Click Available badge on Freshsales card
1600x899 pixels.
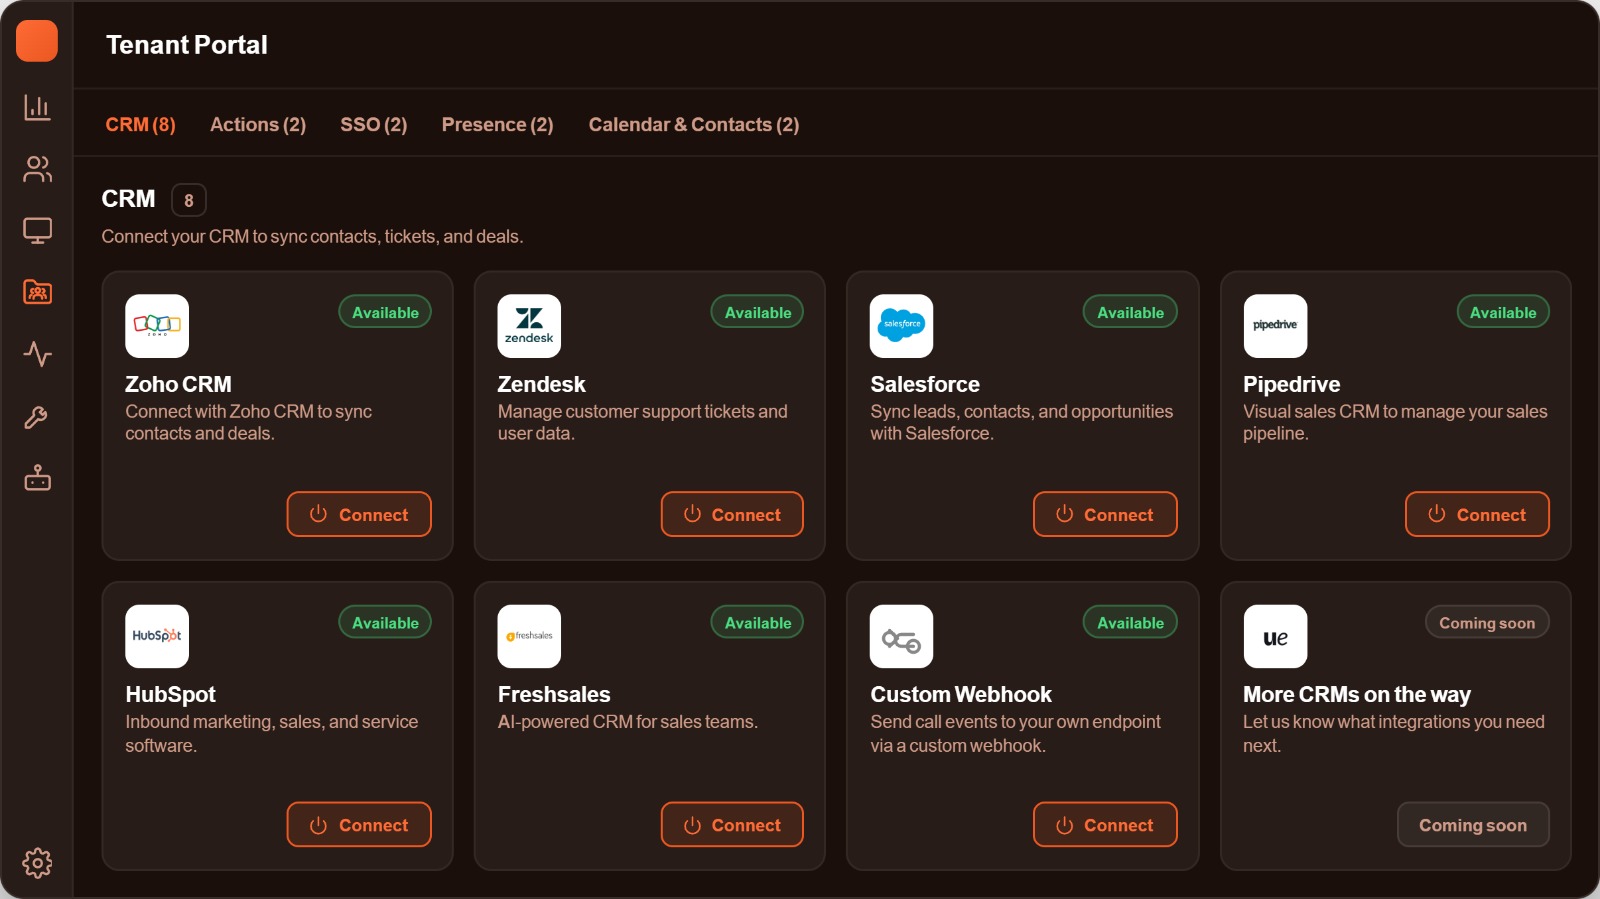pos(757,622)
